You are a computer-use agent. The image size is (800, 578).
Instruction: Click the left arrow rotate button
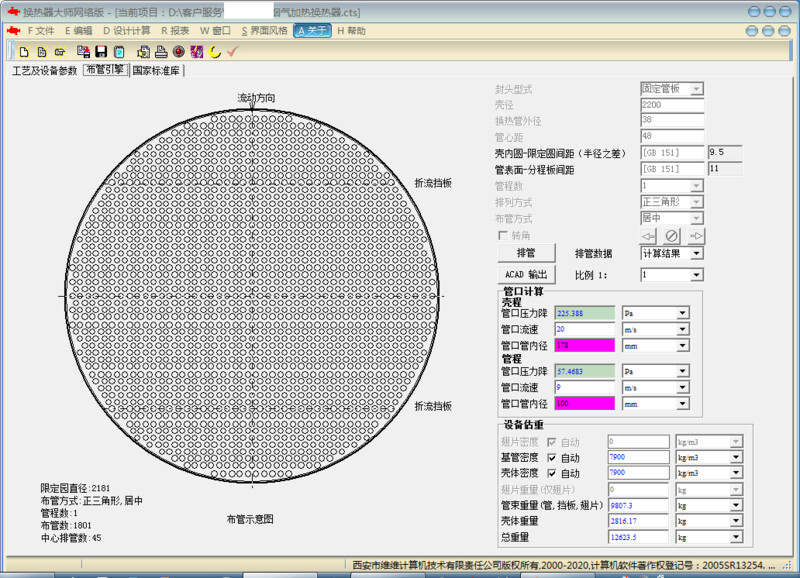[648, 236]
